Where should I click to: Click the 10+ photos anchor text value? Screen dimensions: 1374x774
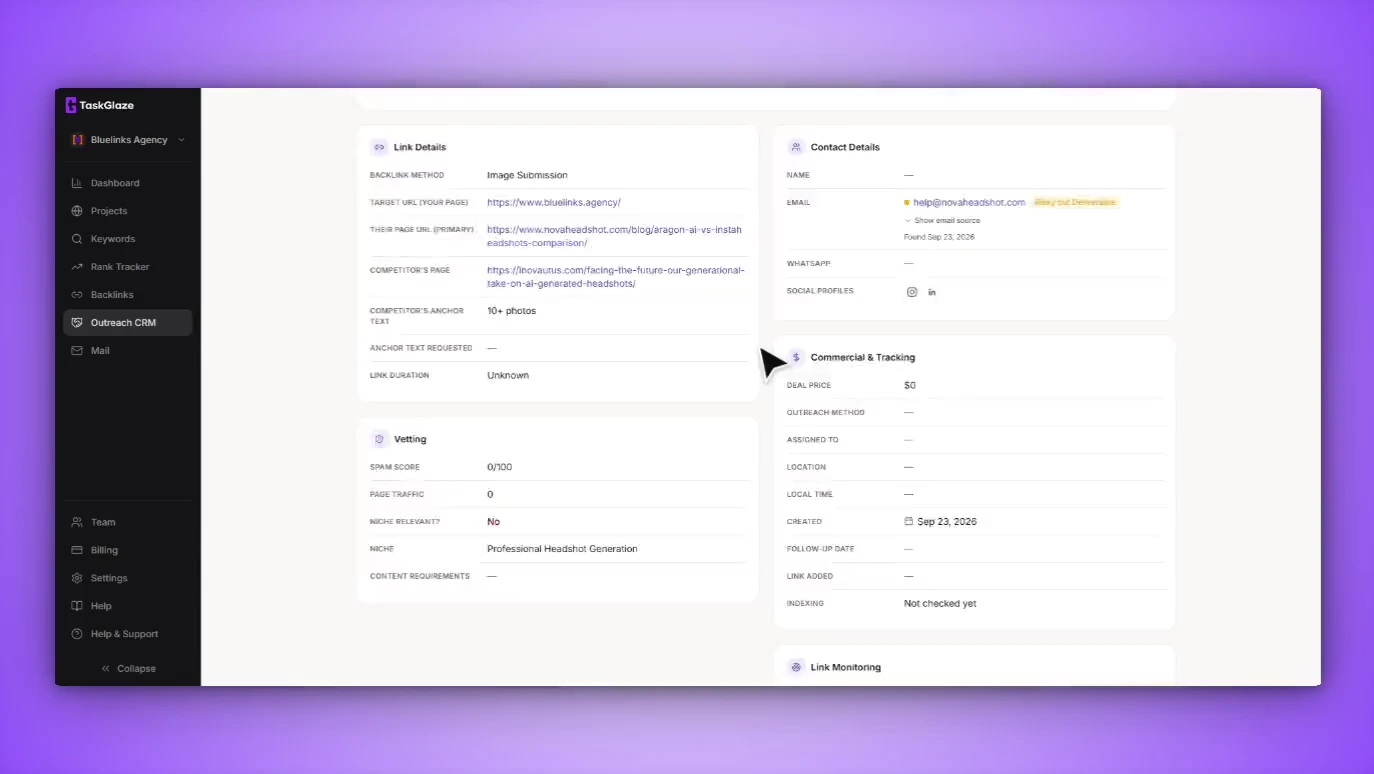pyautogui.click(x=511, y=311)
